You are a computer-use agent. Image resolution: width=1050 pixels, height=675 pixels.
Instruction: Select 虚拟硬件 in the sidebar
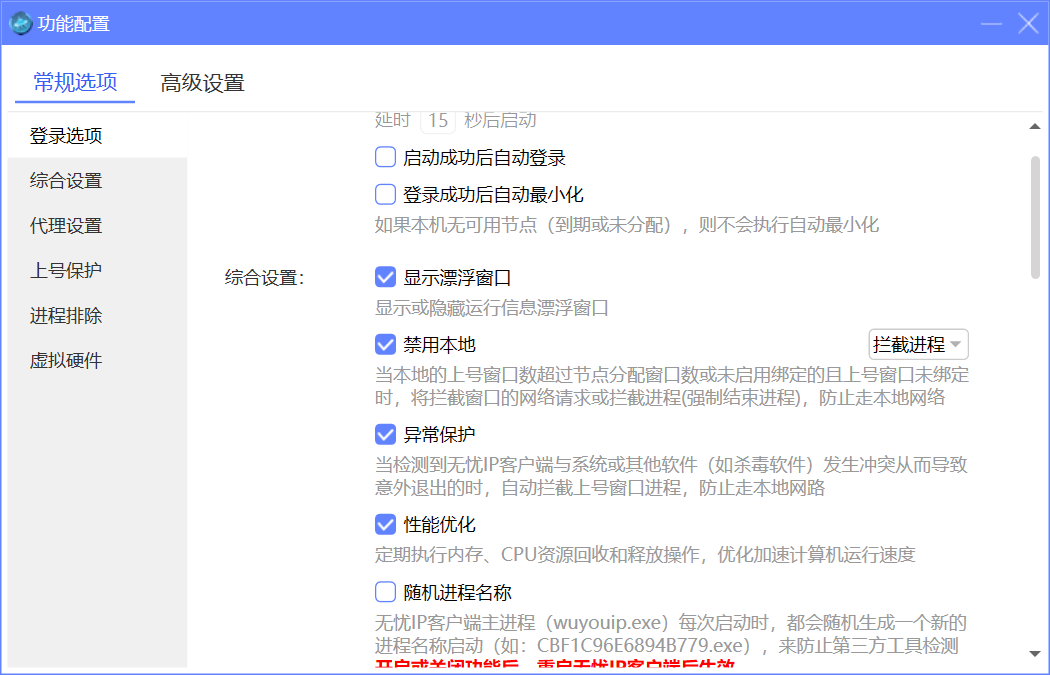[66, 361]
